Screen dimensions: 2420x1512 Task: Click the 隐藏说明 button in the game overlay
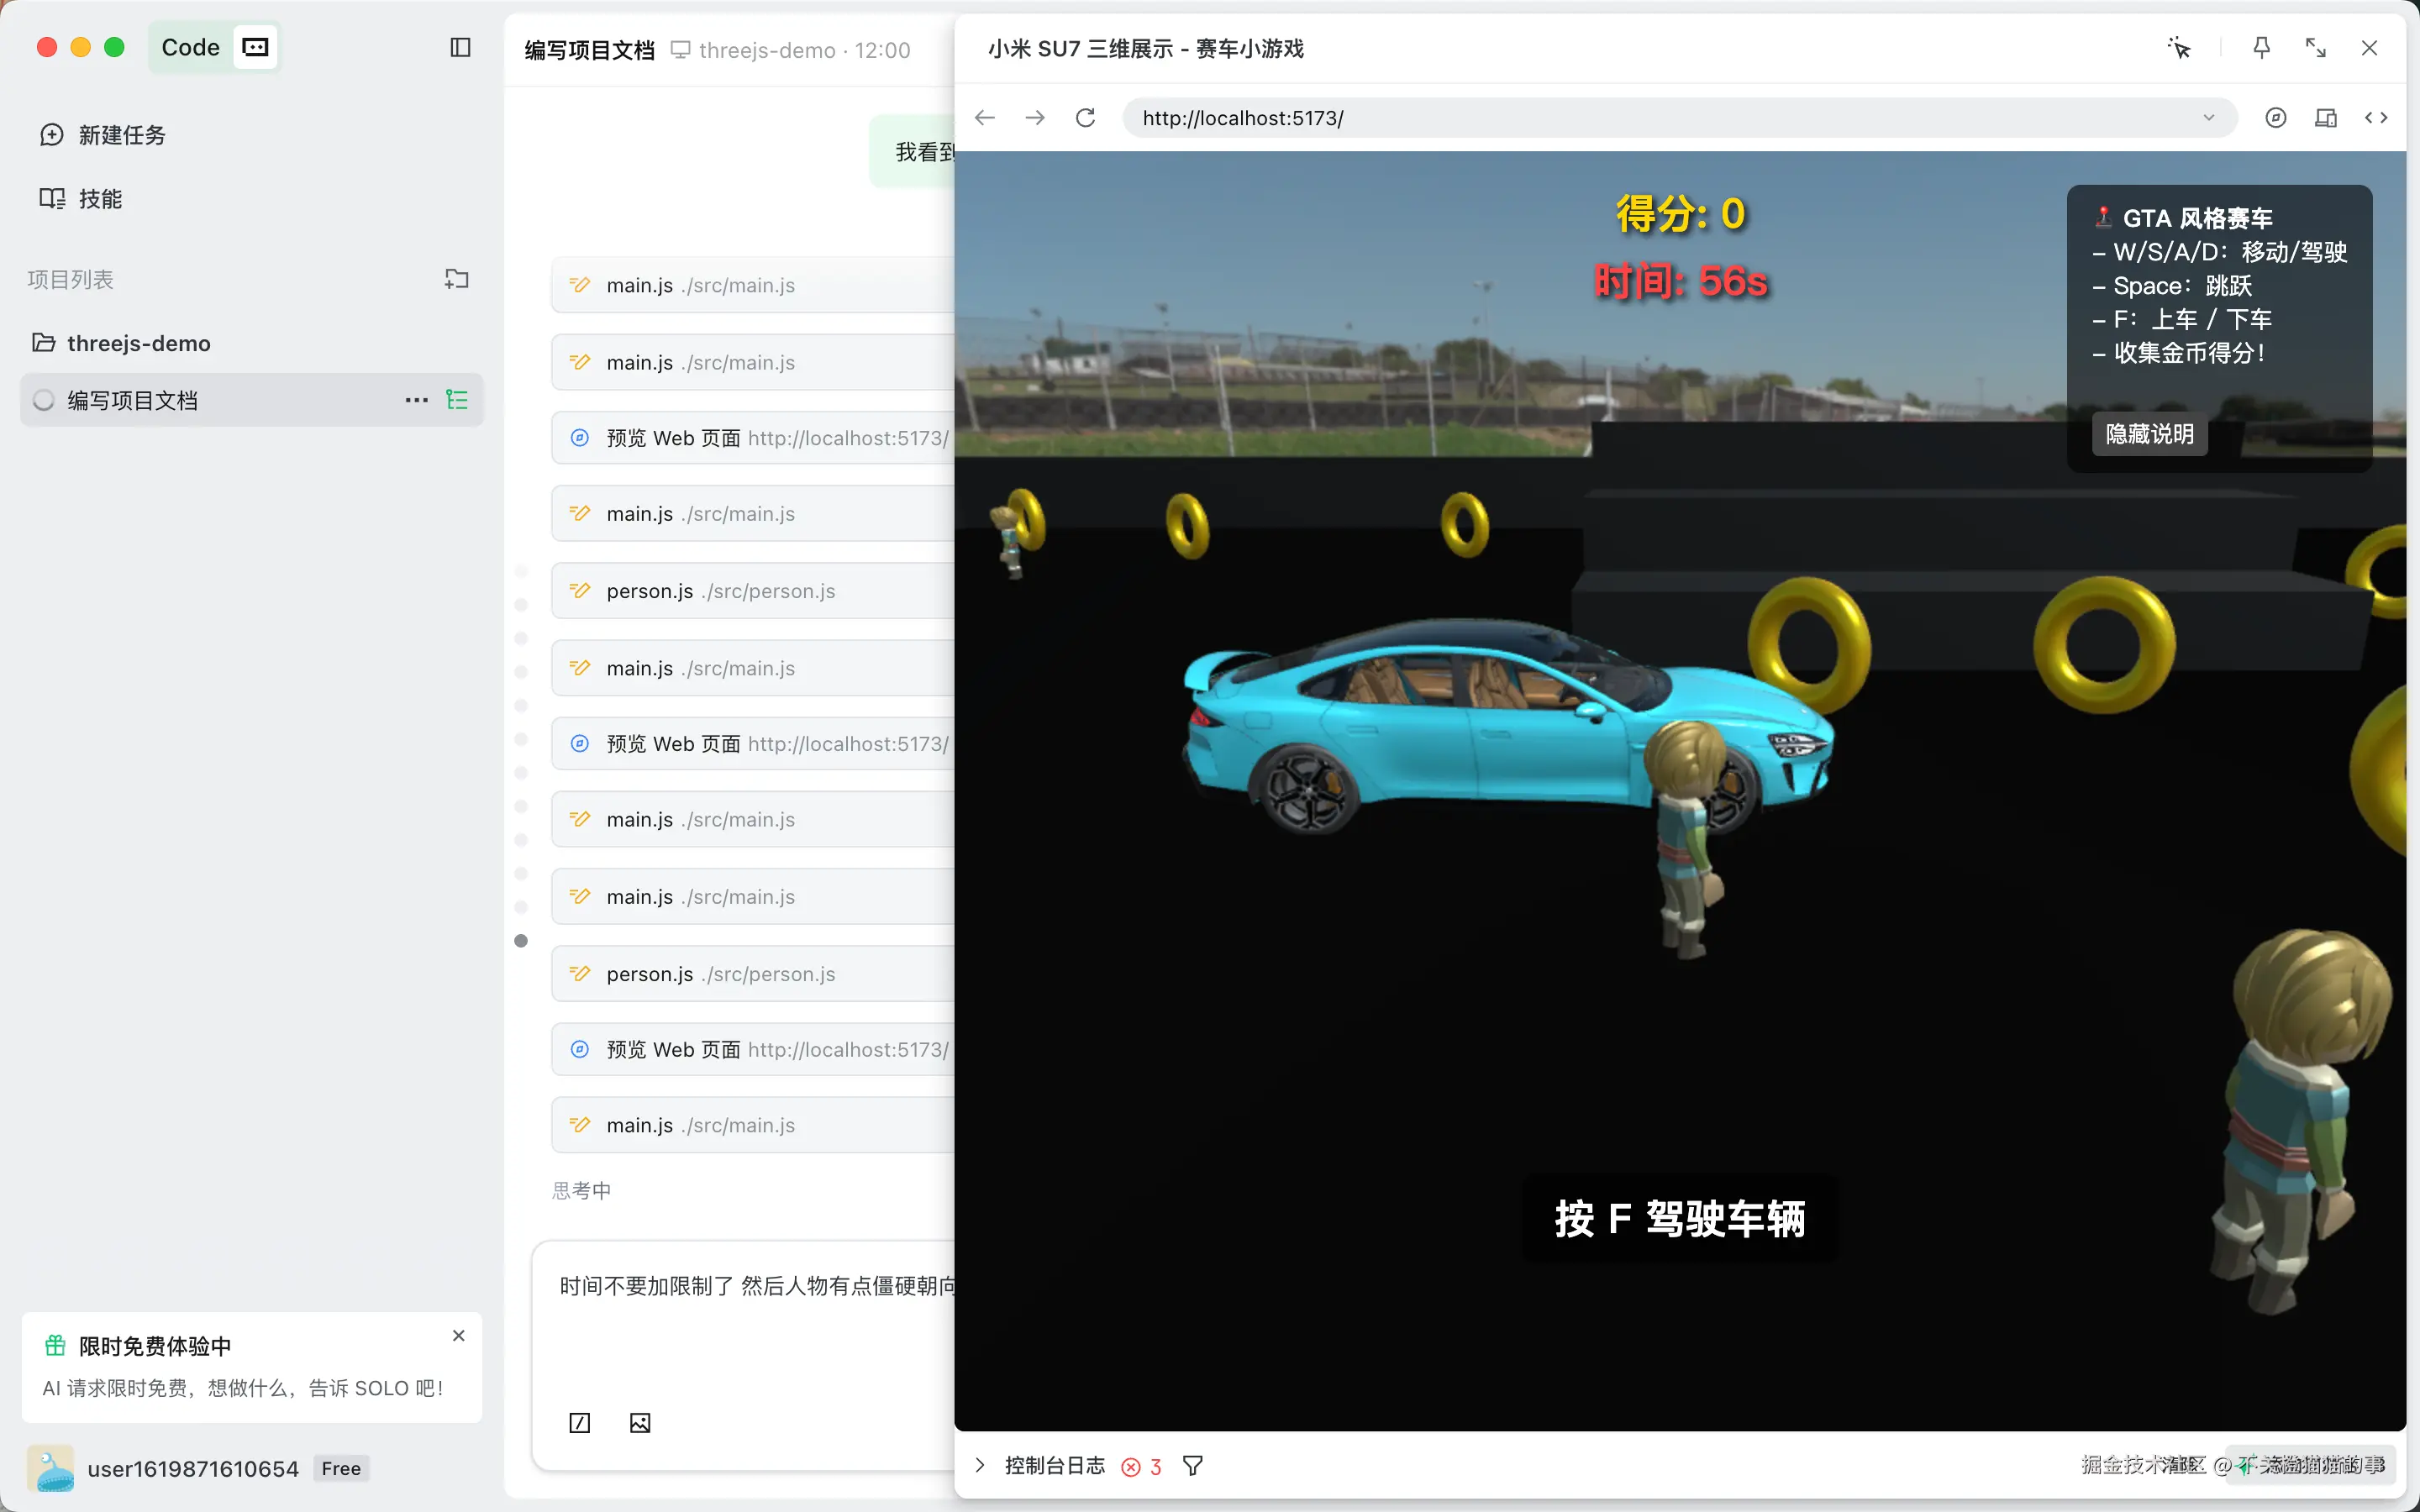pyautogui.click(x=2148, y=433)
